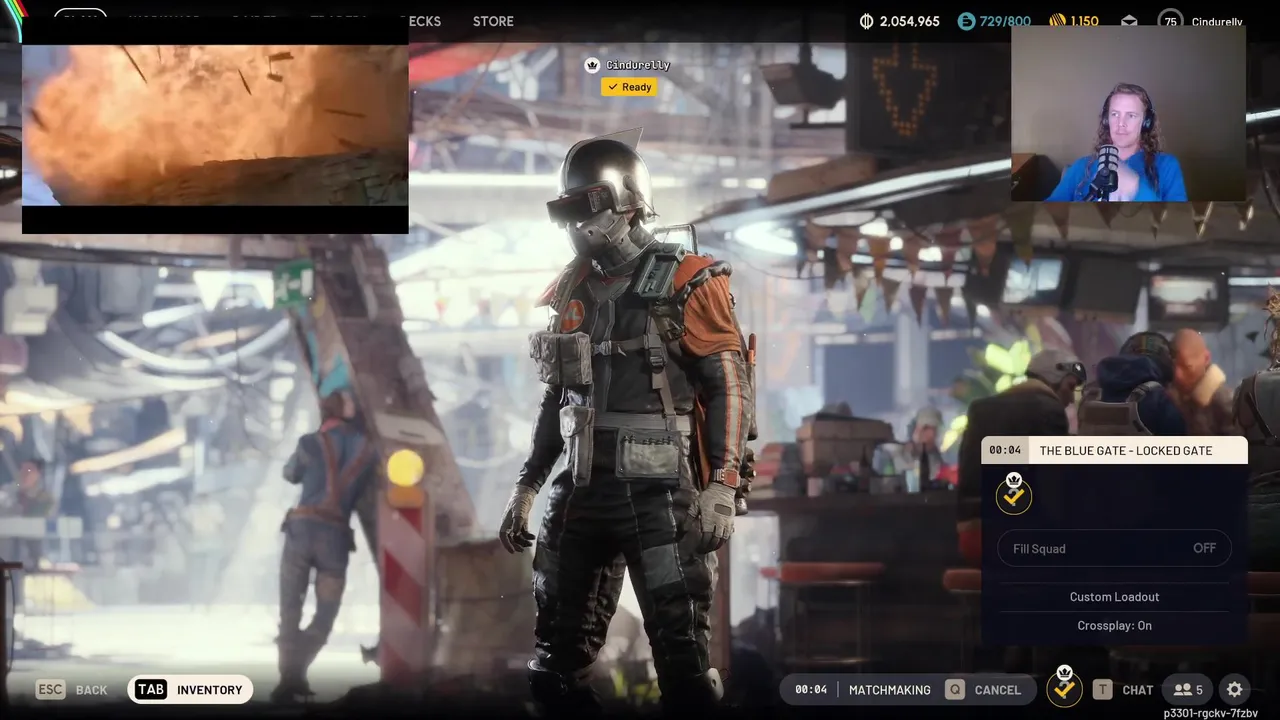Screen dimensions: 1280x720
Task: Cancel matchmaking with the Cancel button
Action: (985, 690)
